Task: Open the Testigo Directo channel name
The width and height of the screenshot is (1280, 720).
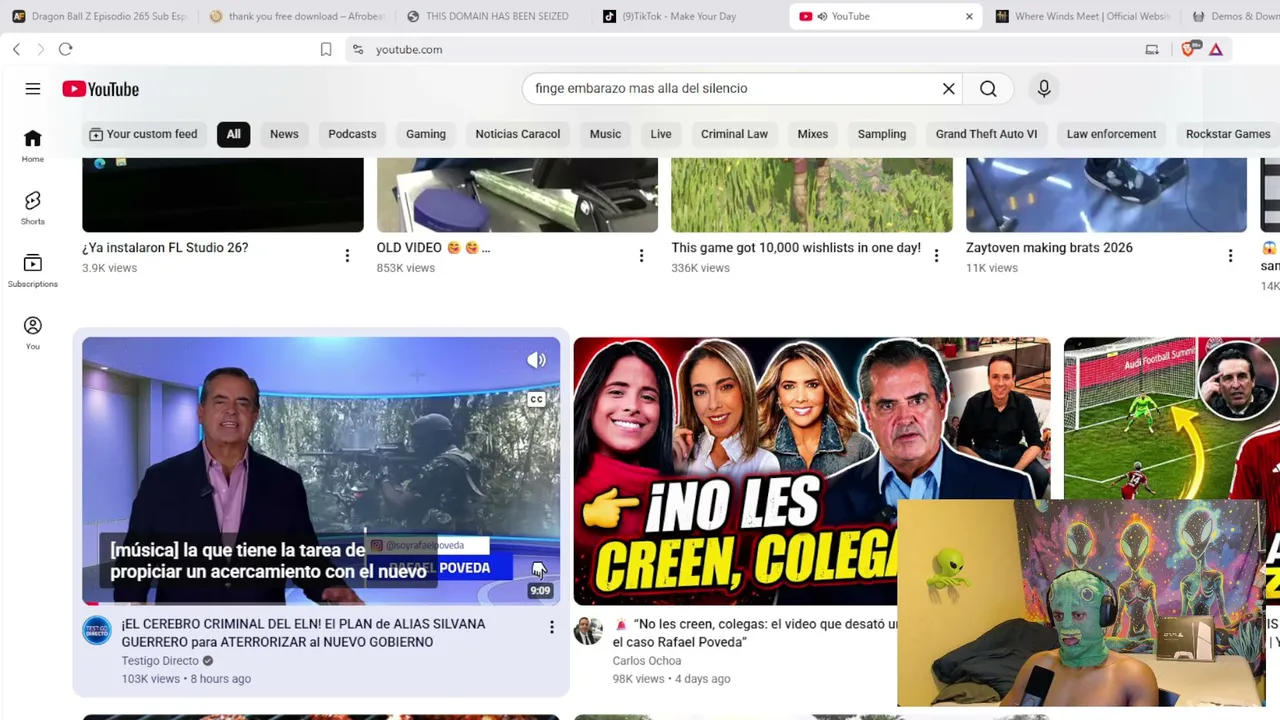Action: [x=160, y=661]
